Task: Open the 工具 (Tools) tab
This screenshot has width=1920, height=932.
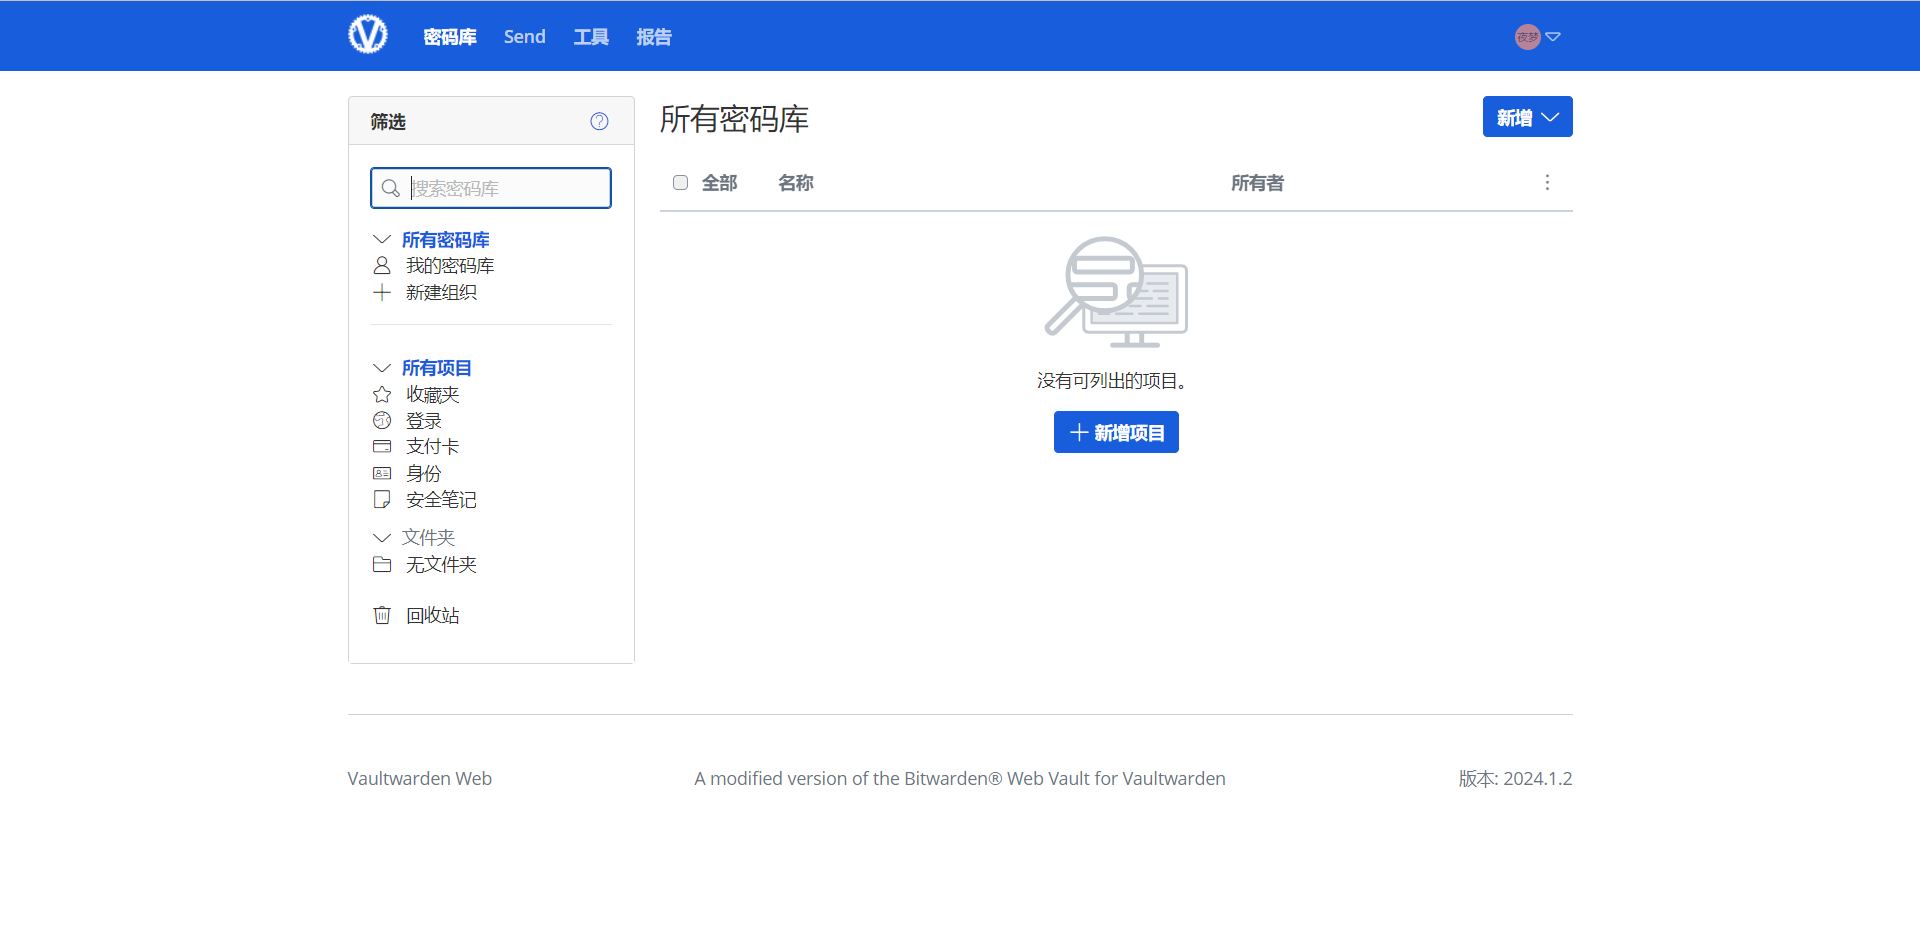Action: tap(591, 37)
